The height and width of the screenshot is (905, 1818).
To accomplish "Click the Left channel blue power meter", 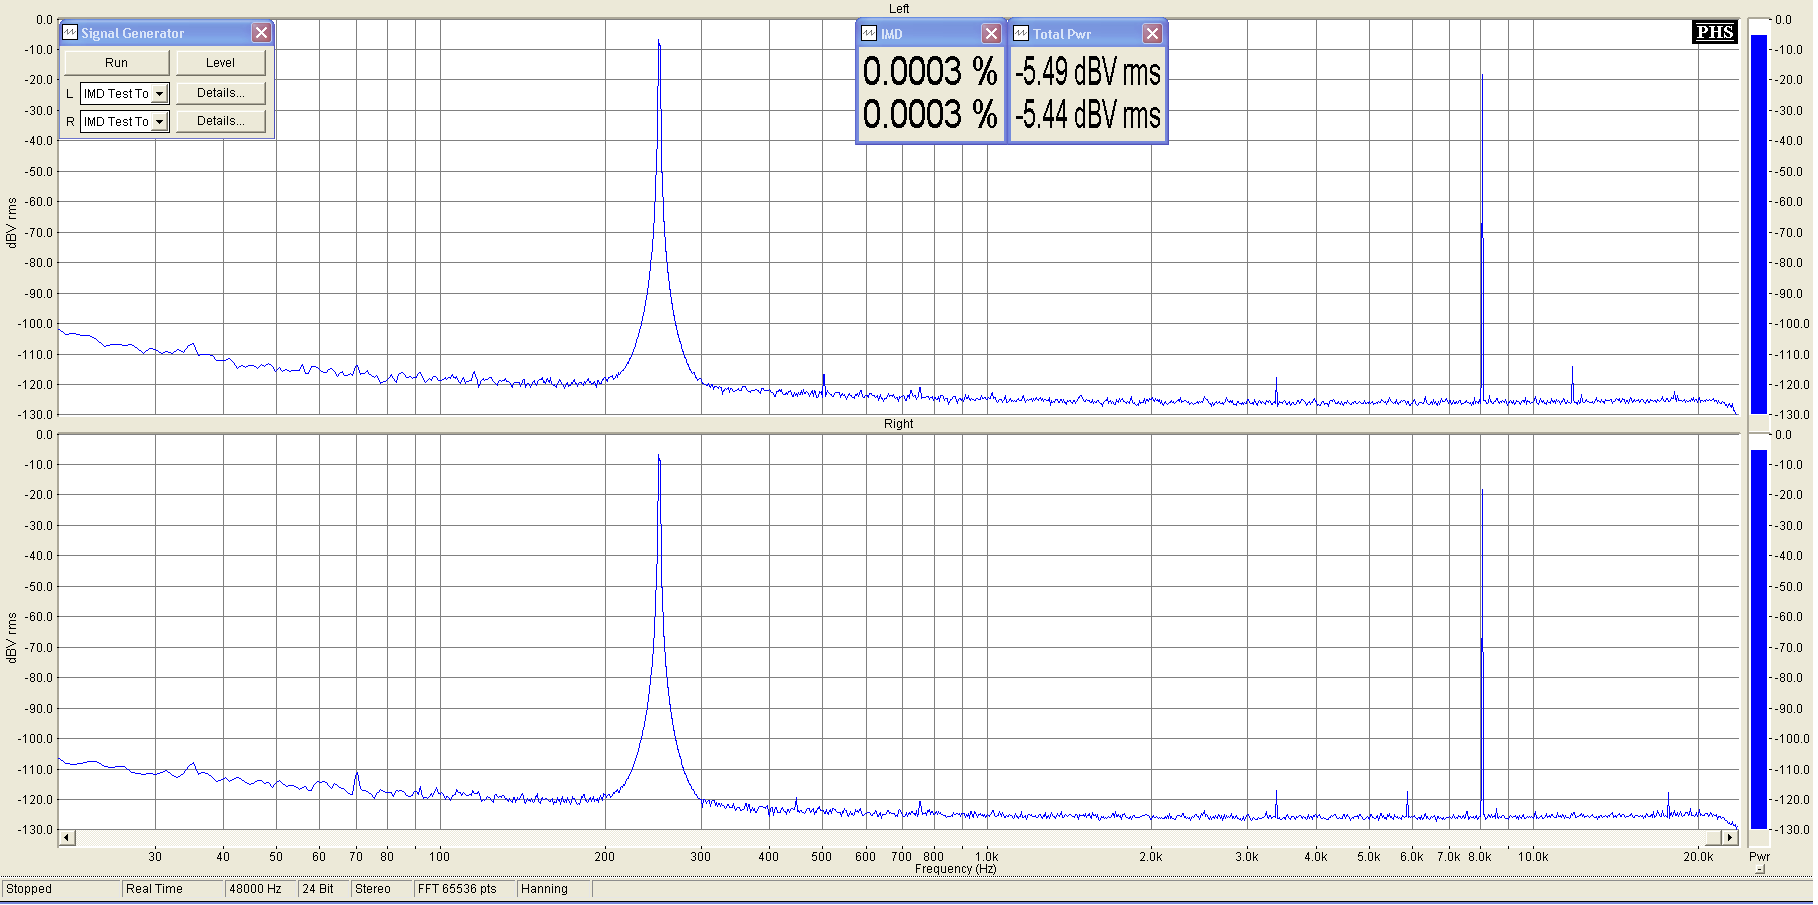I will point(1758,223).
